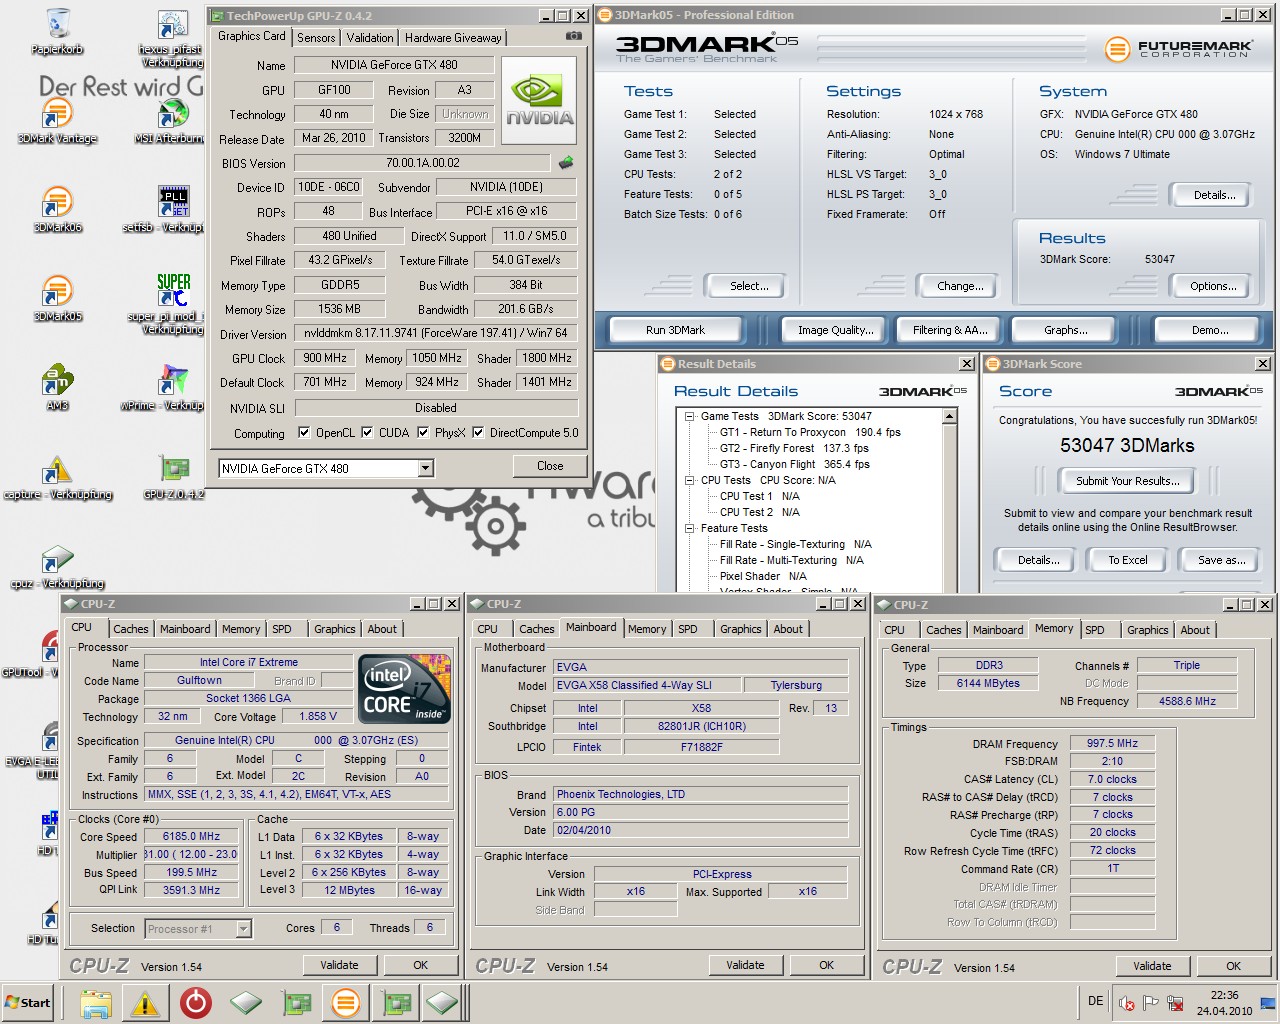Click Submit Your Results... button
1280x1024 pixels.
pyautogui.click(x=1127, y=481)
